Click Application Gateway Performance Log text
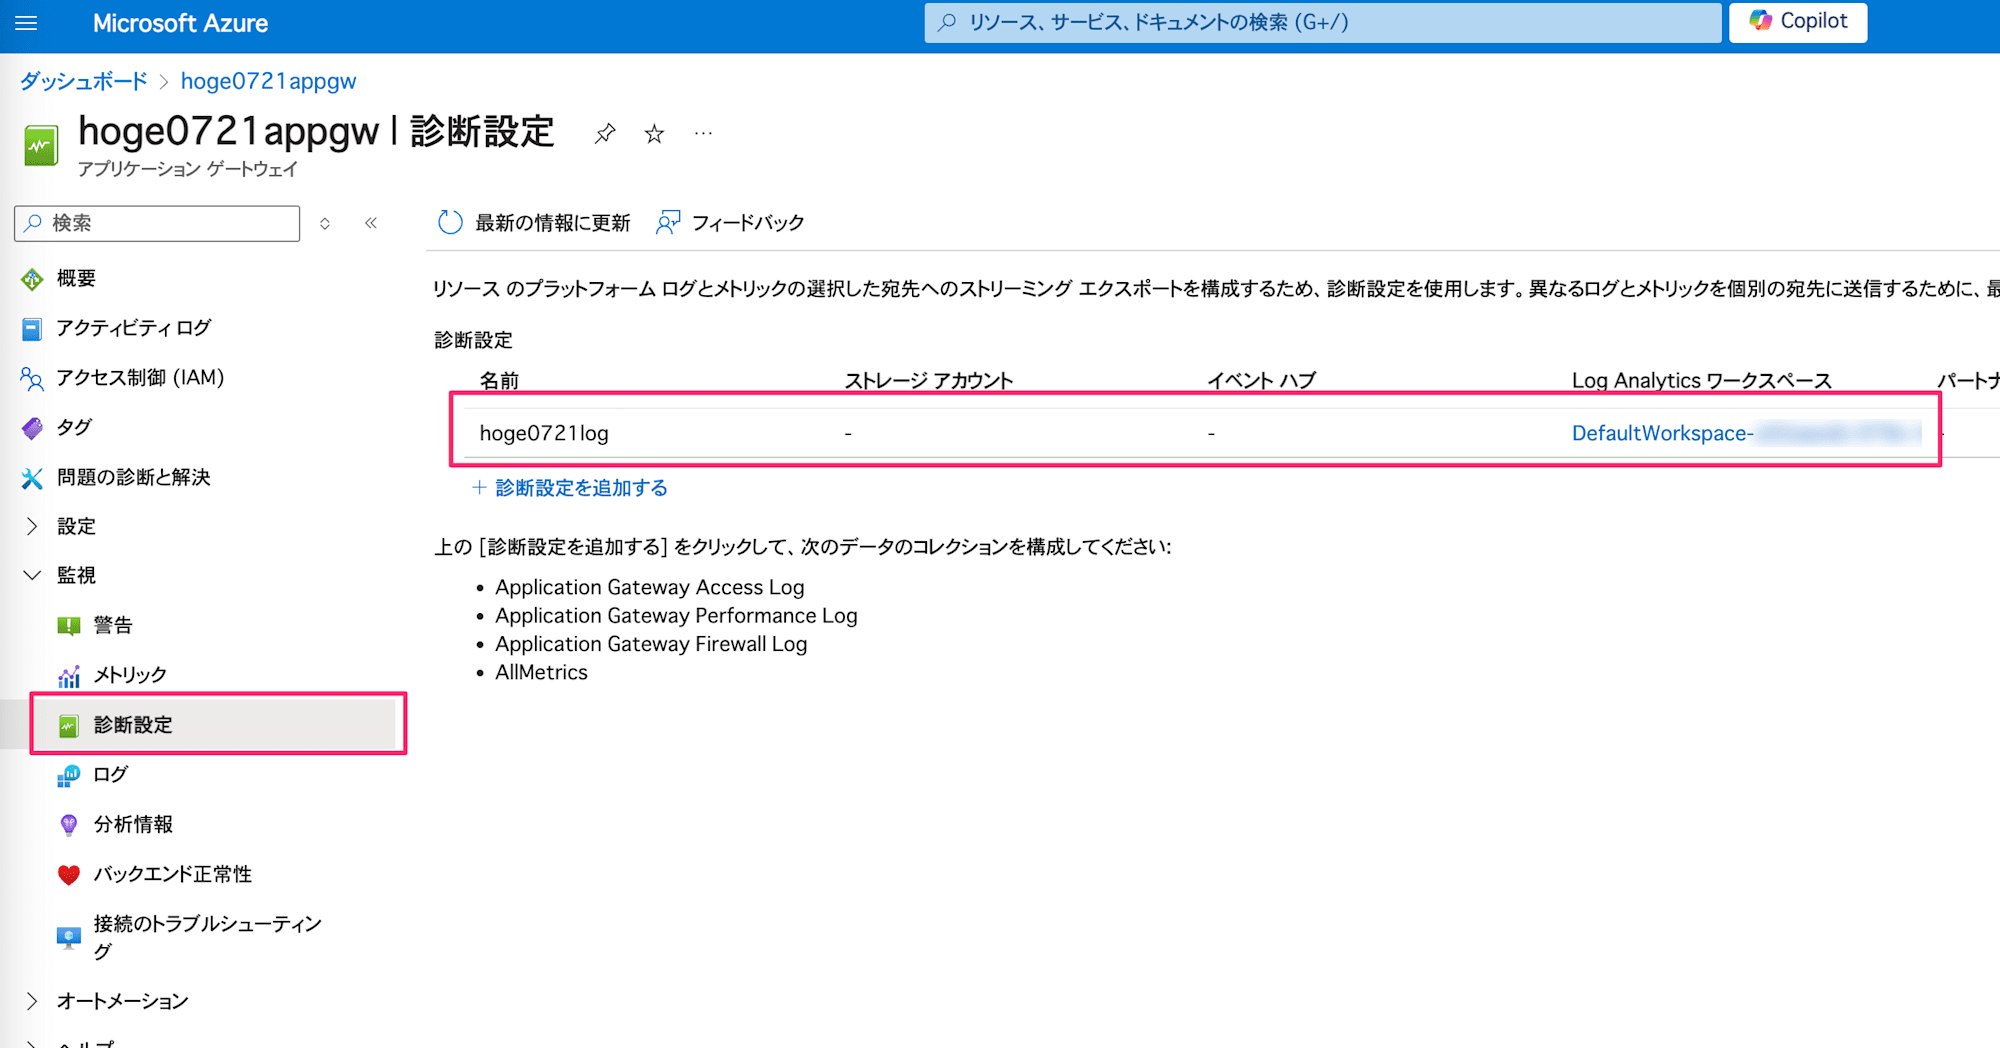 pyautogui.click(x=676, y=616)
